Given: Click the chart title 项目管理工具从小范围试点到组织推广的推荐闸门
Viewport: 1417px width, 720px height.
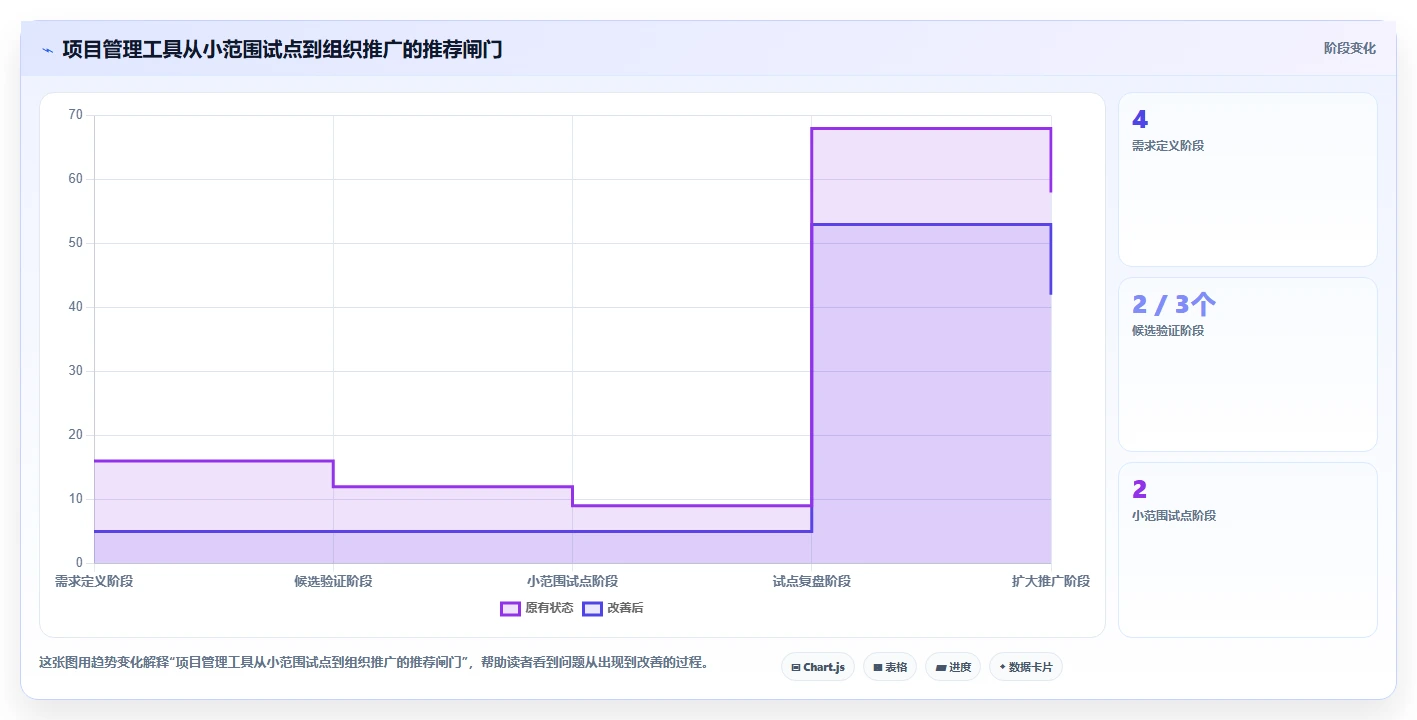Looking at the screenshot, I should pos(282,49).
